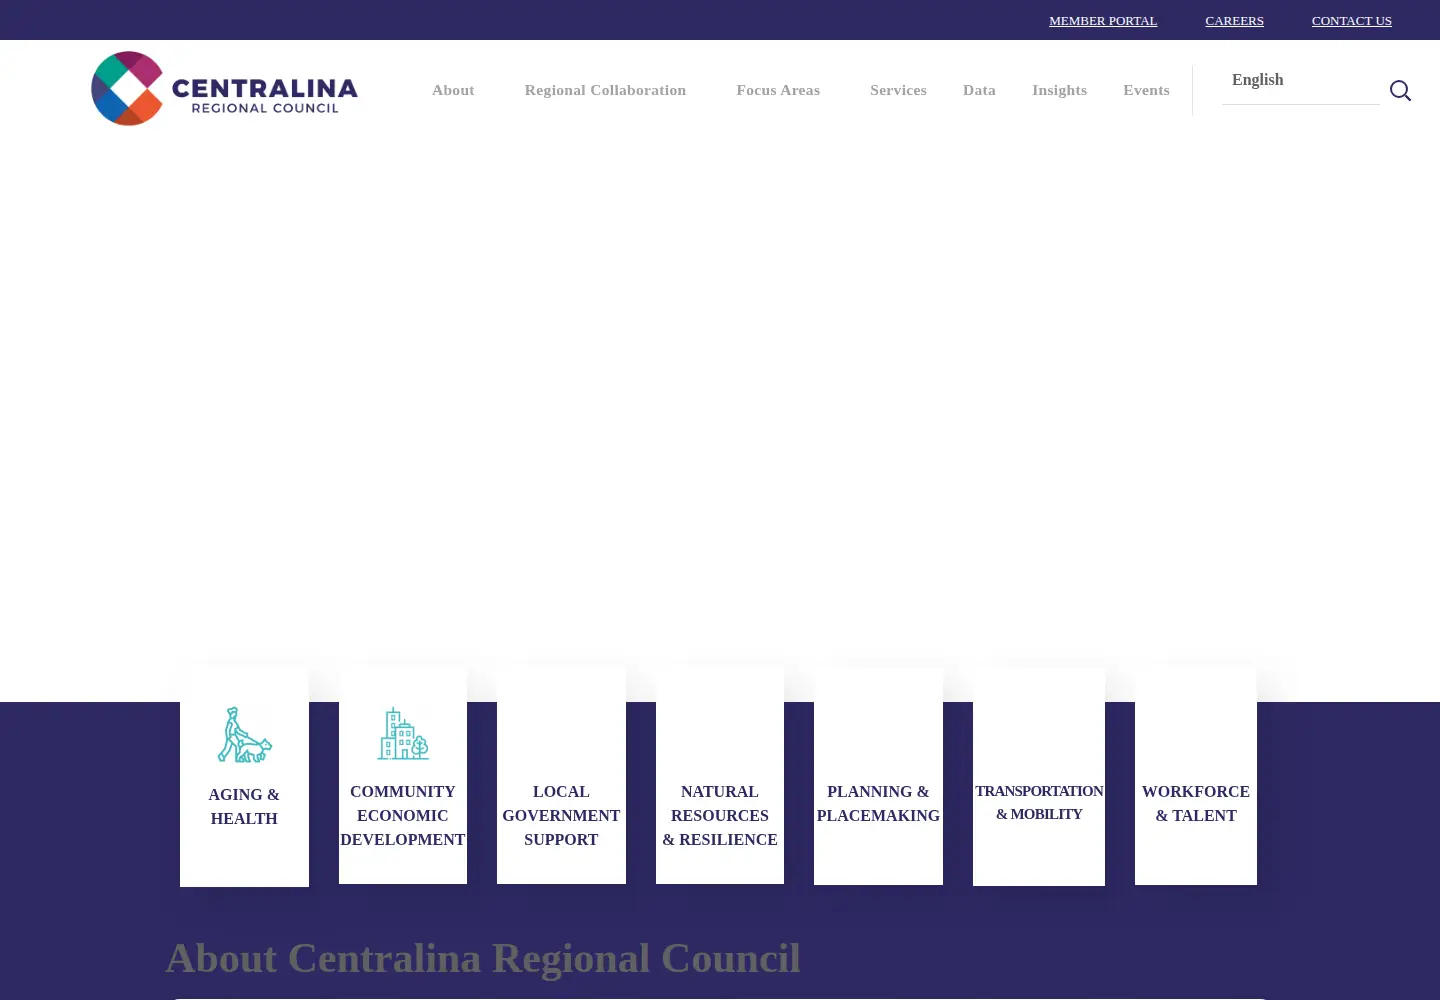
Task: Click the Aging & Health walking icon
Action: 244,735
